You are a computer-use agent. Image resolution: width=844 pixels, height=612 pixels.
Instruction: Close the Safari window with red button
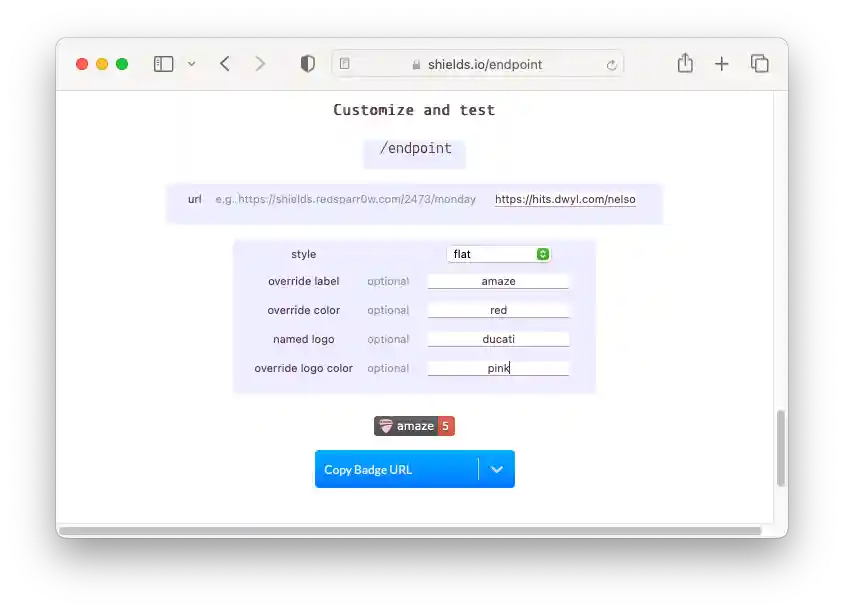click(82, 64)
